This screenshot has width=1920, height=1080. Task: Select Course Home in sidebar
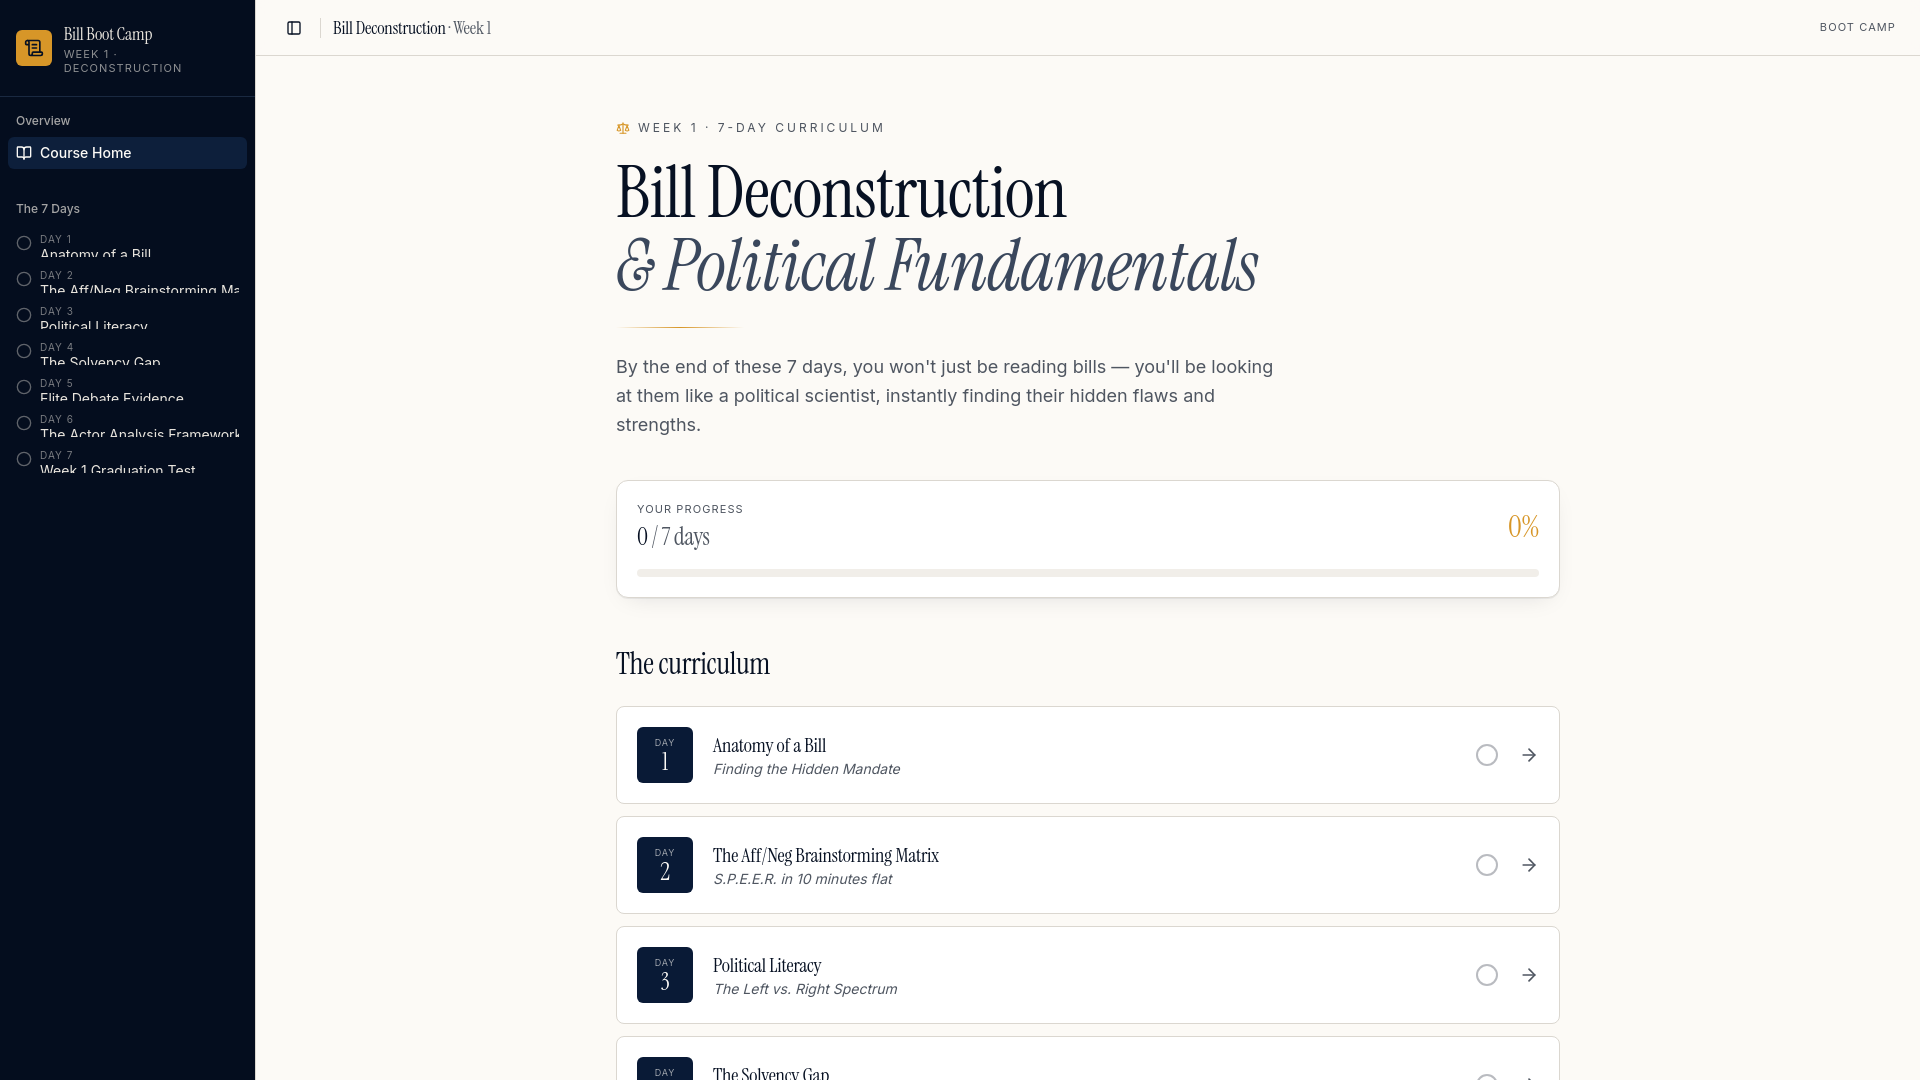pyautogui.click(x=127, y=153)
